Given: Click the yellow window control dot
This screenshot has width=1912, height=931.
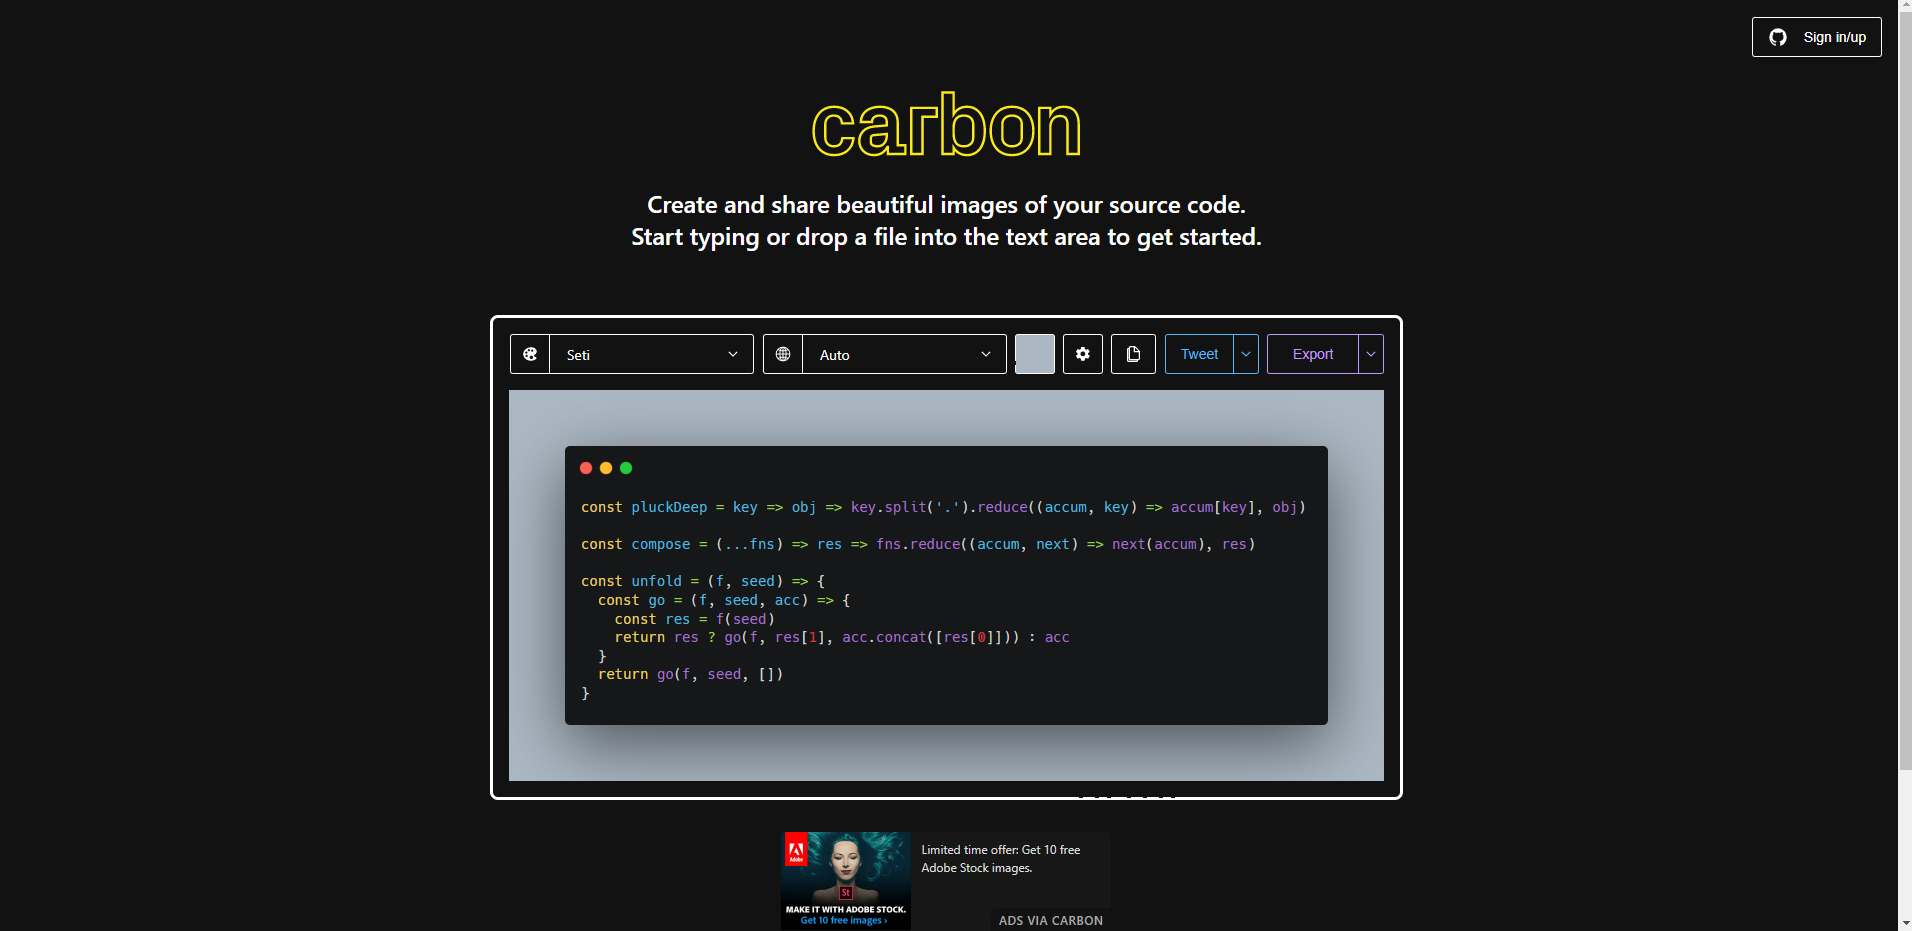Looking at the screenshot, I should coord(606,468).
